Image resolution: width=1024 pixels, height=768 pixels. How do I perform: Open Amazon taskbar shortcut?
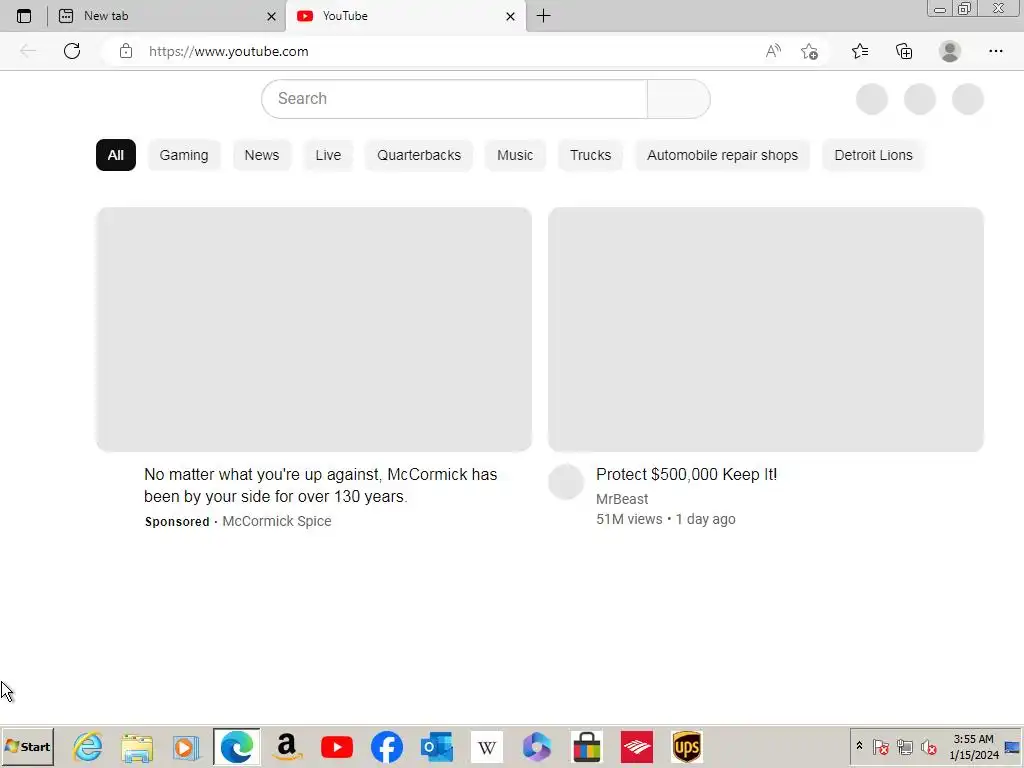coord(287,746)
